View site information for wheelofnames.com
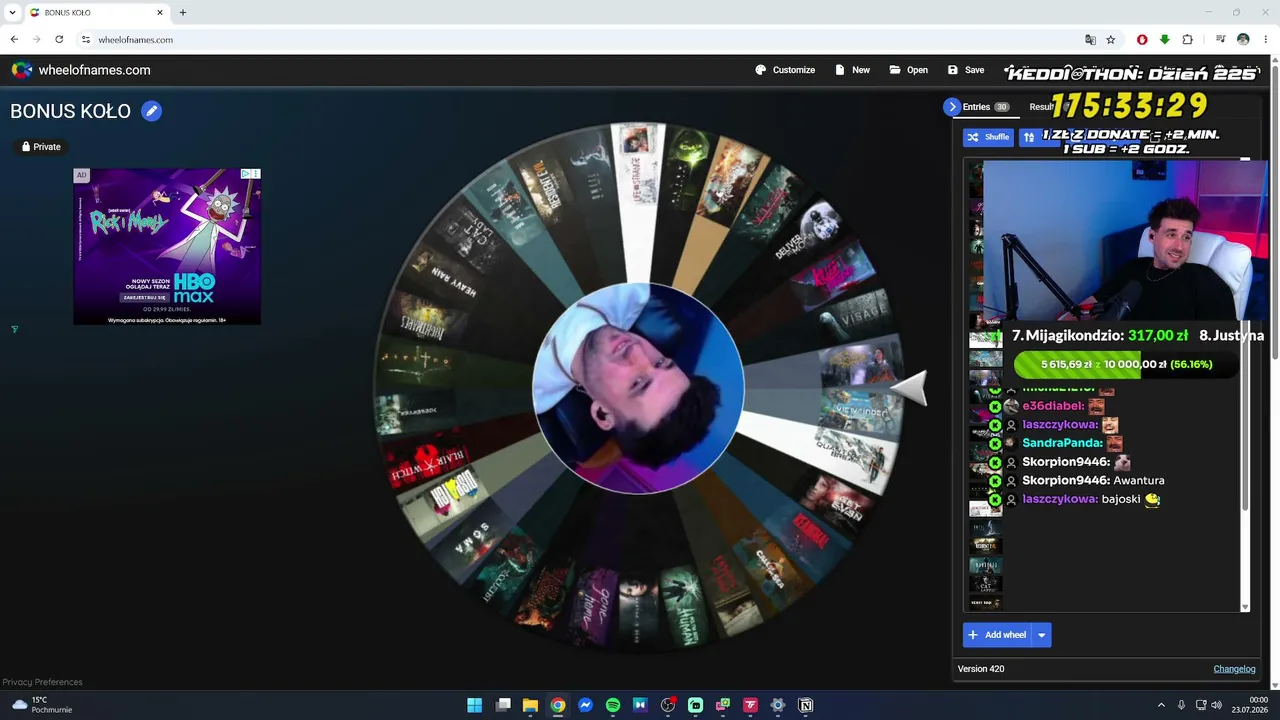The width and height of the screenshot is (1280, 720). [86, 40]
